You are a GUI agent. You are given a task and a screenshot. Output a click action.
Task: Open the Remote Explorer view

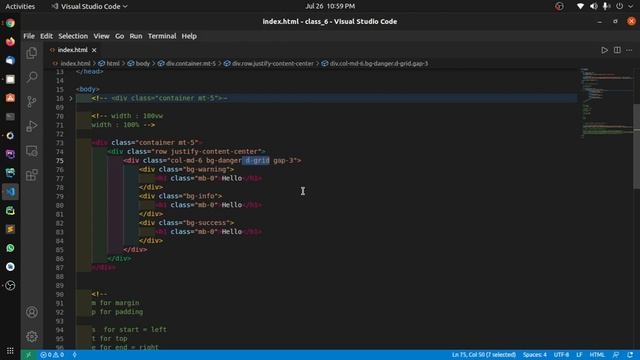click(32, 151)
